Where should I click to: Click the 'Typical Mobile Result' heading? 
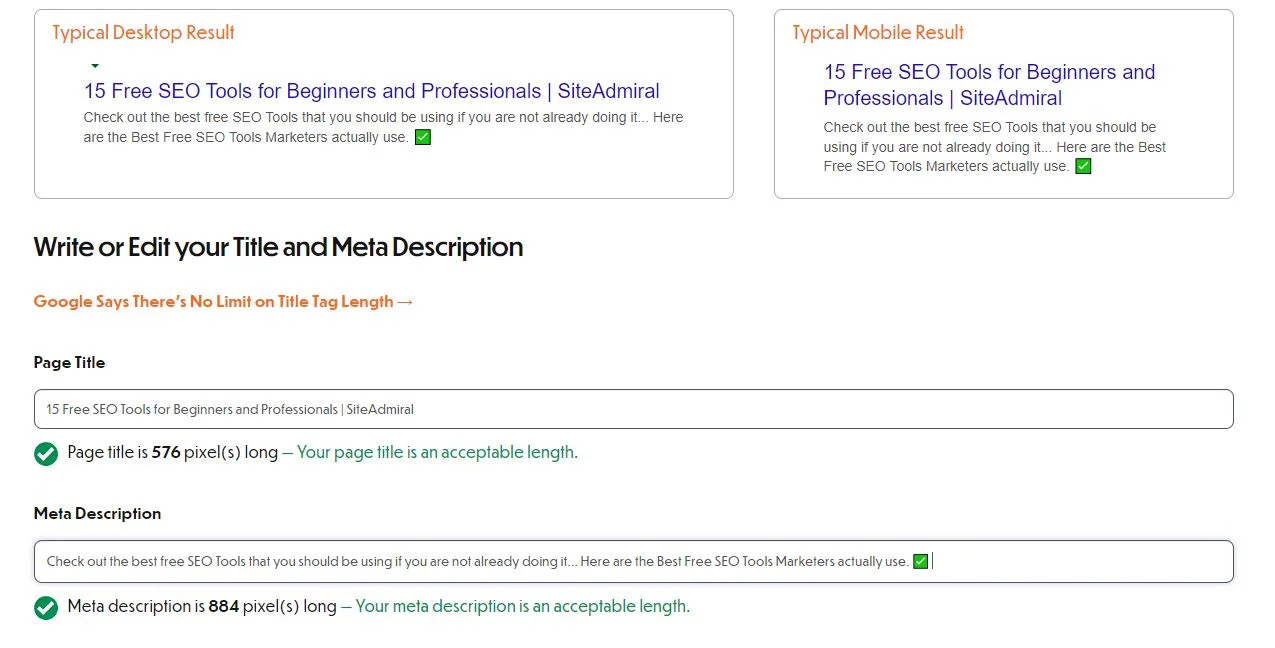(878, 33)
